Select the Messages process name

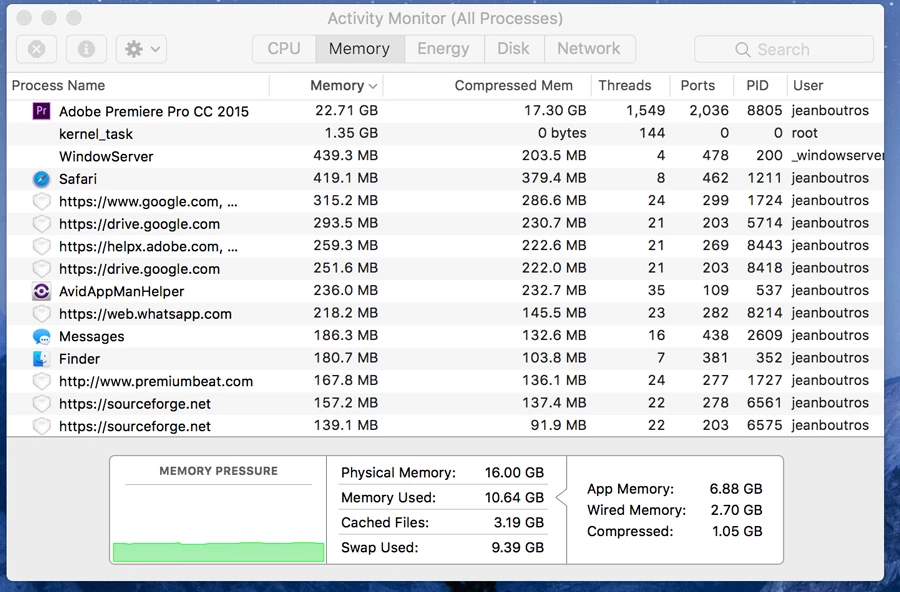point(91,336)
